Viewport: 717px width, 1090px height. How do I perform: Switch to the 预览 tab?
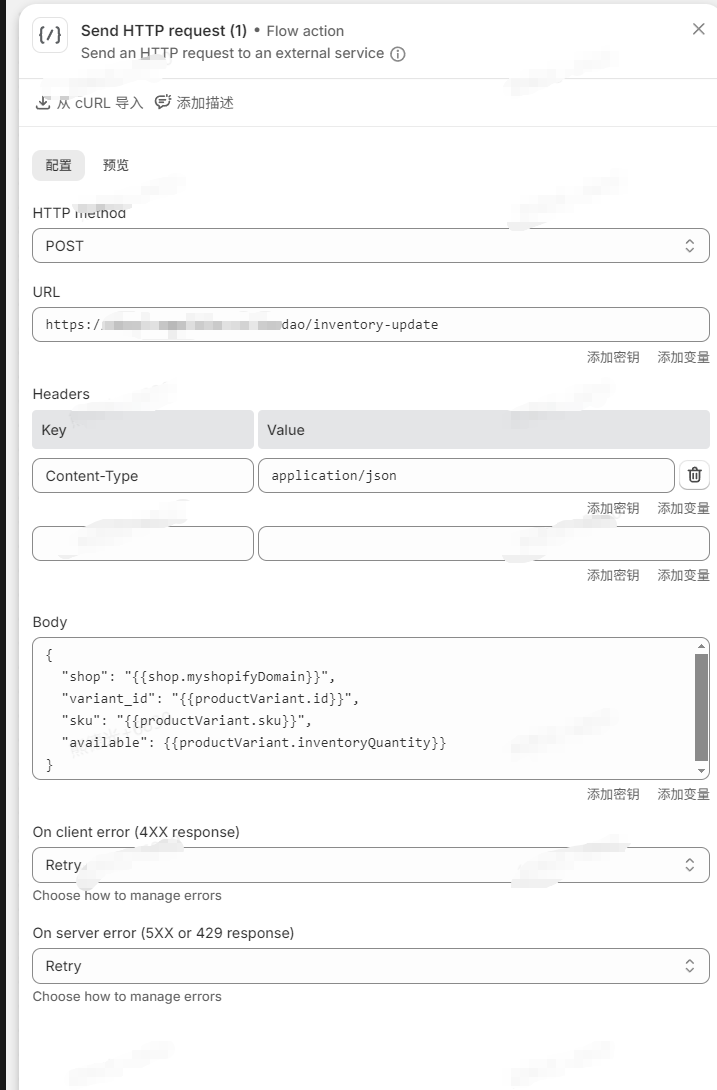click(116, 165)
